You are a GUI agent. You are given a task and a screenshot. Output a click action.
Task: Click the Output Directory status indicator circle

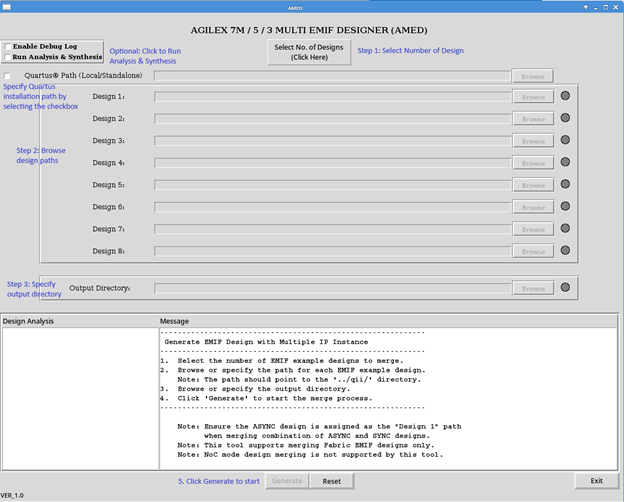tap(565, 287)
